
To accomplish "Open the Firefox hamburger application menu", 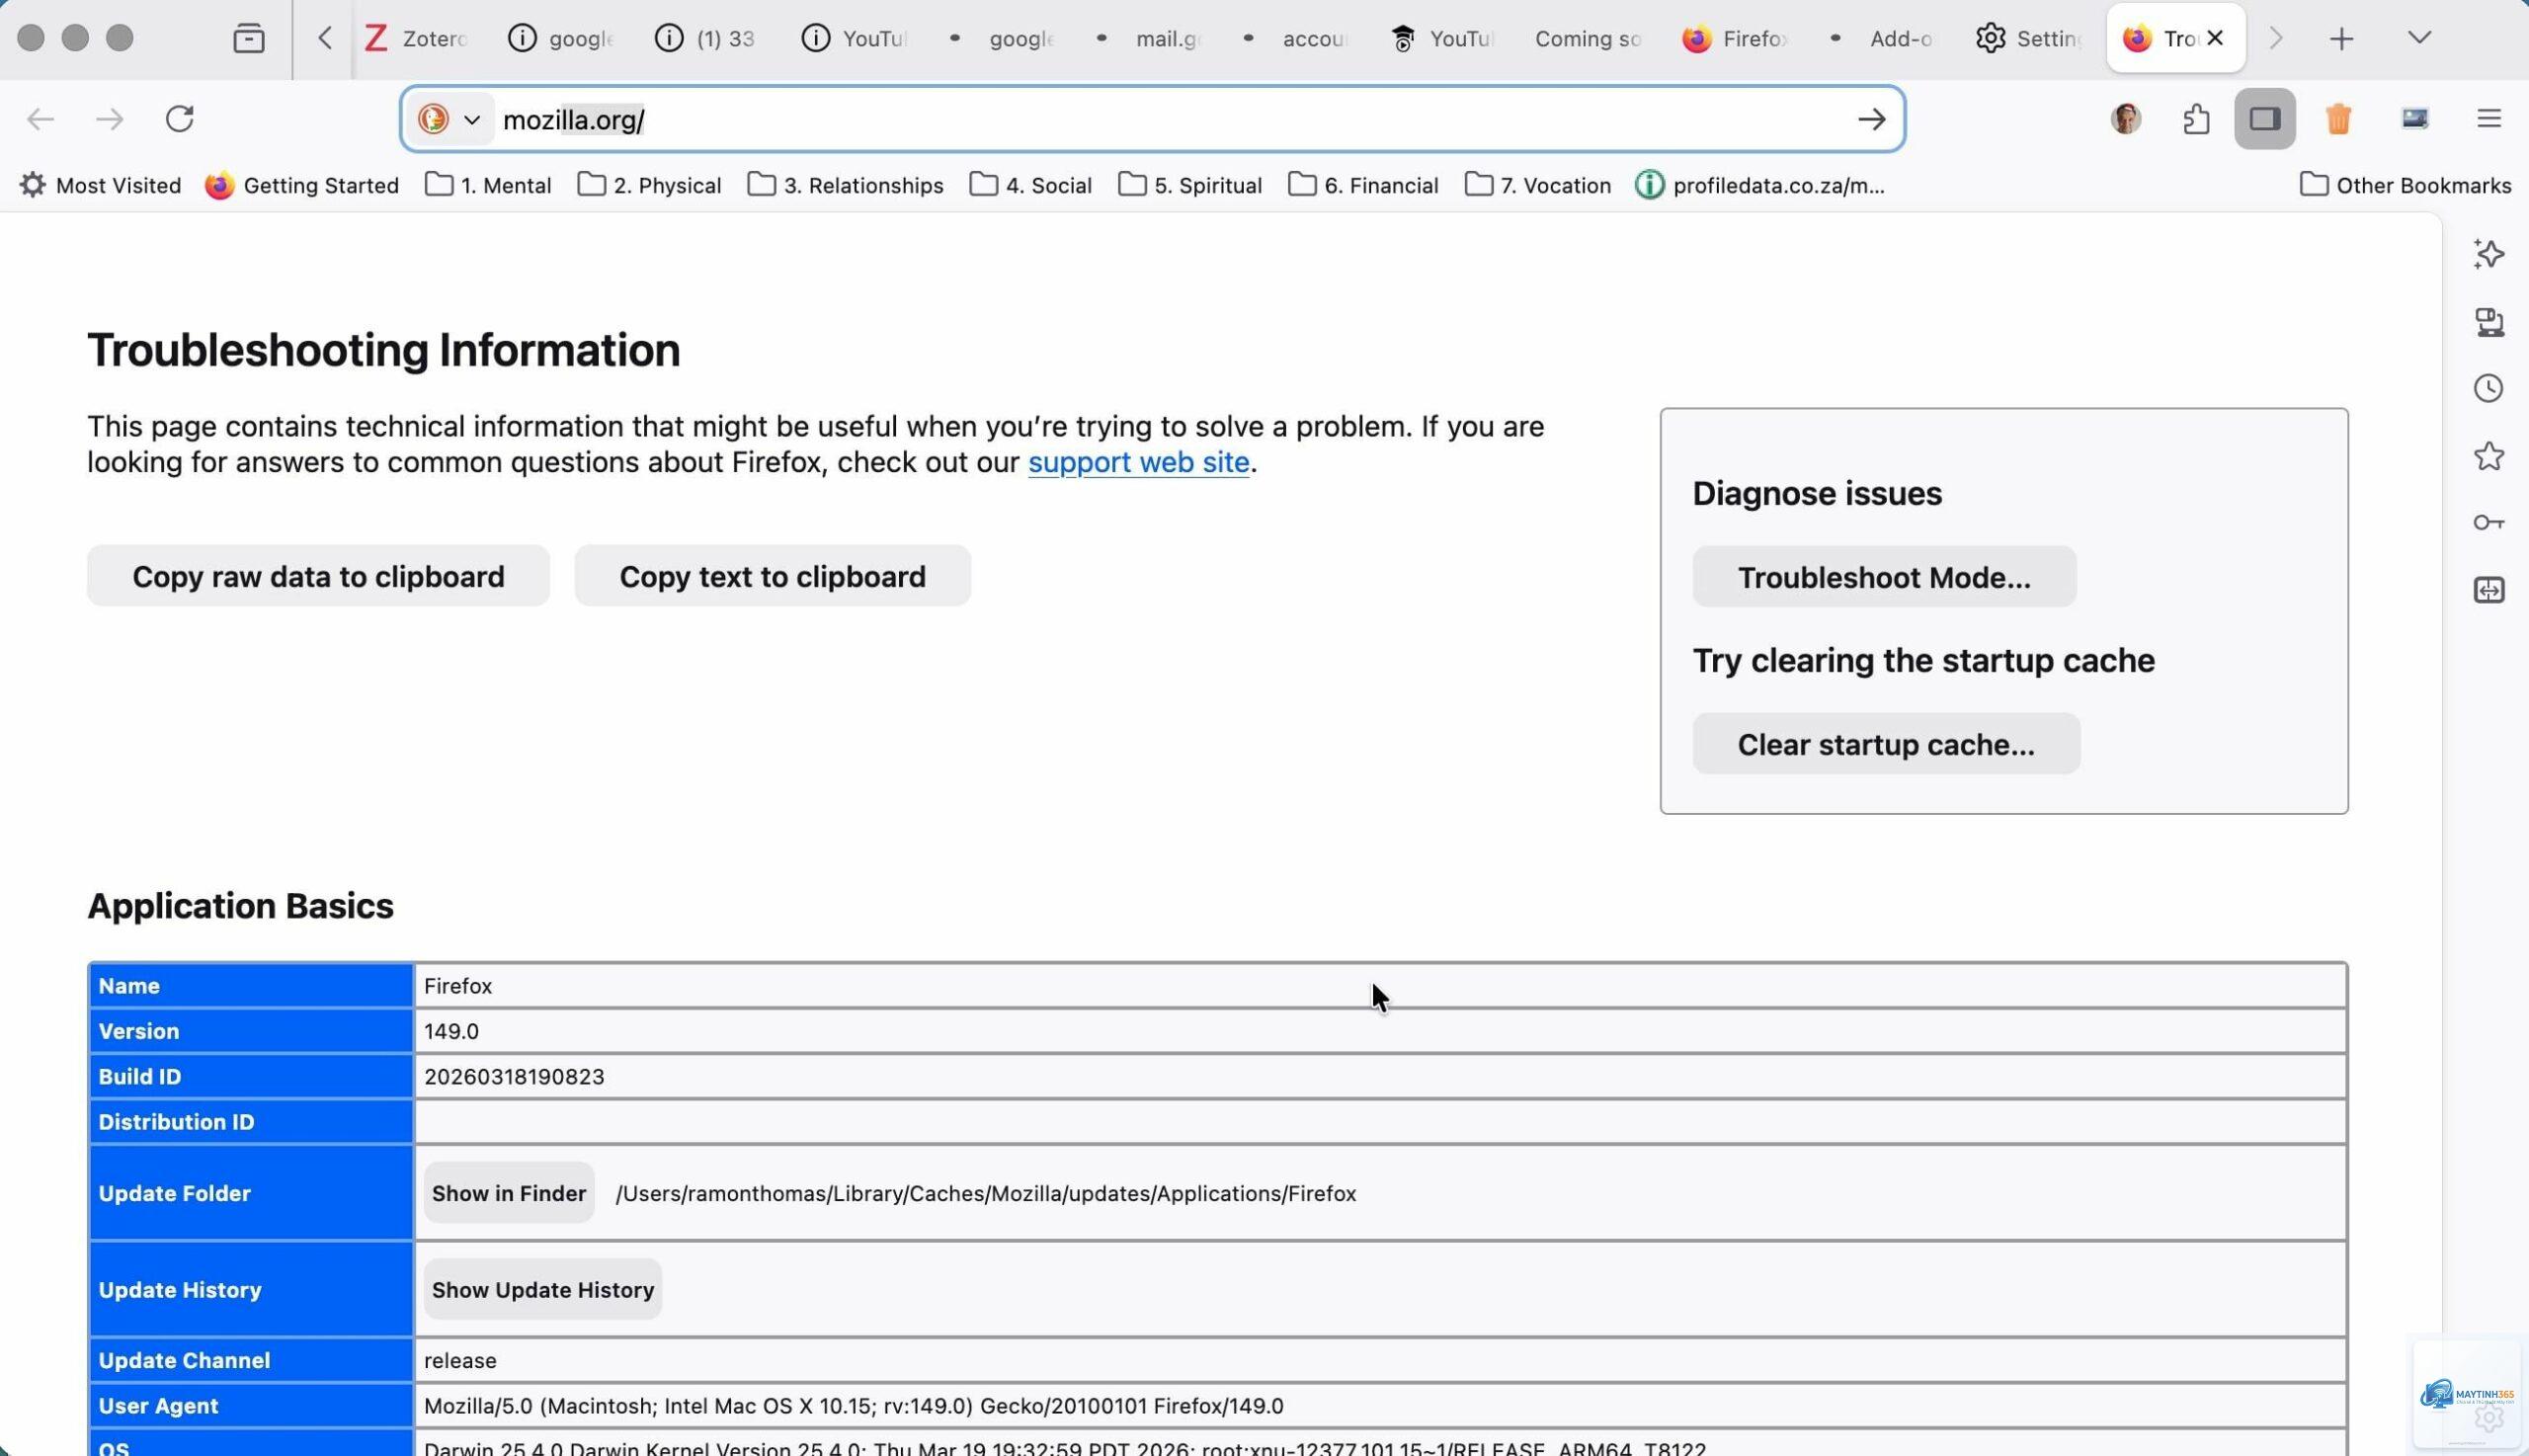I will coord(2489,119).
